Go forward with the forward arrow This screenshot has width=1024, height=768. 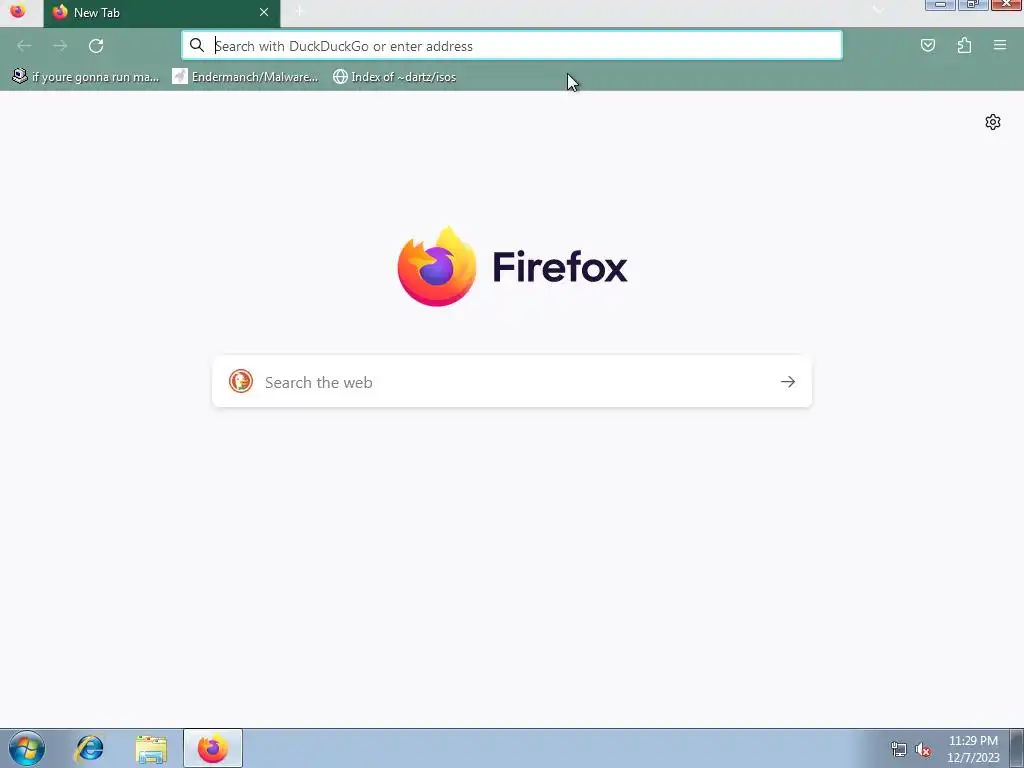coord(60,46)
